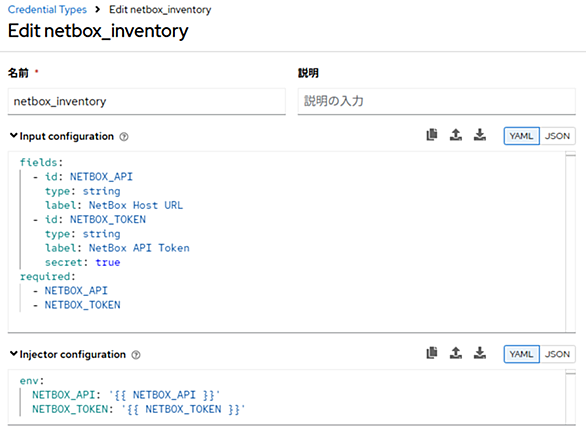Copy the Input configuration to clipboard
The width and height of the screenshot is (586, 434).
click(x=432, y=135)
